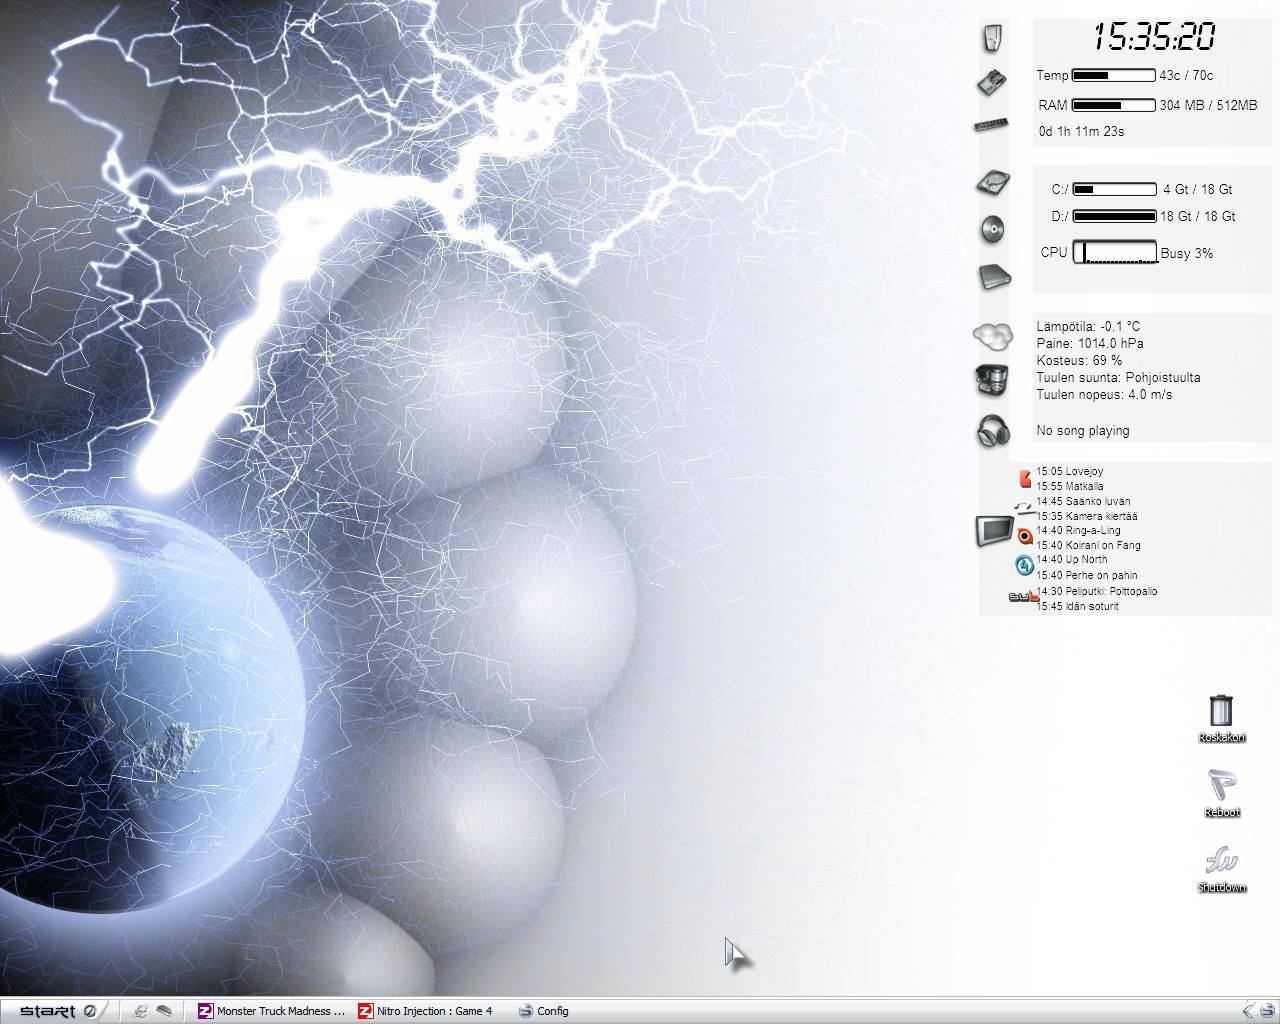Click the first quick launch icon in the taskbar
The height and width of the screenshot is (1024, 1280).
coord(140,1011)
